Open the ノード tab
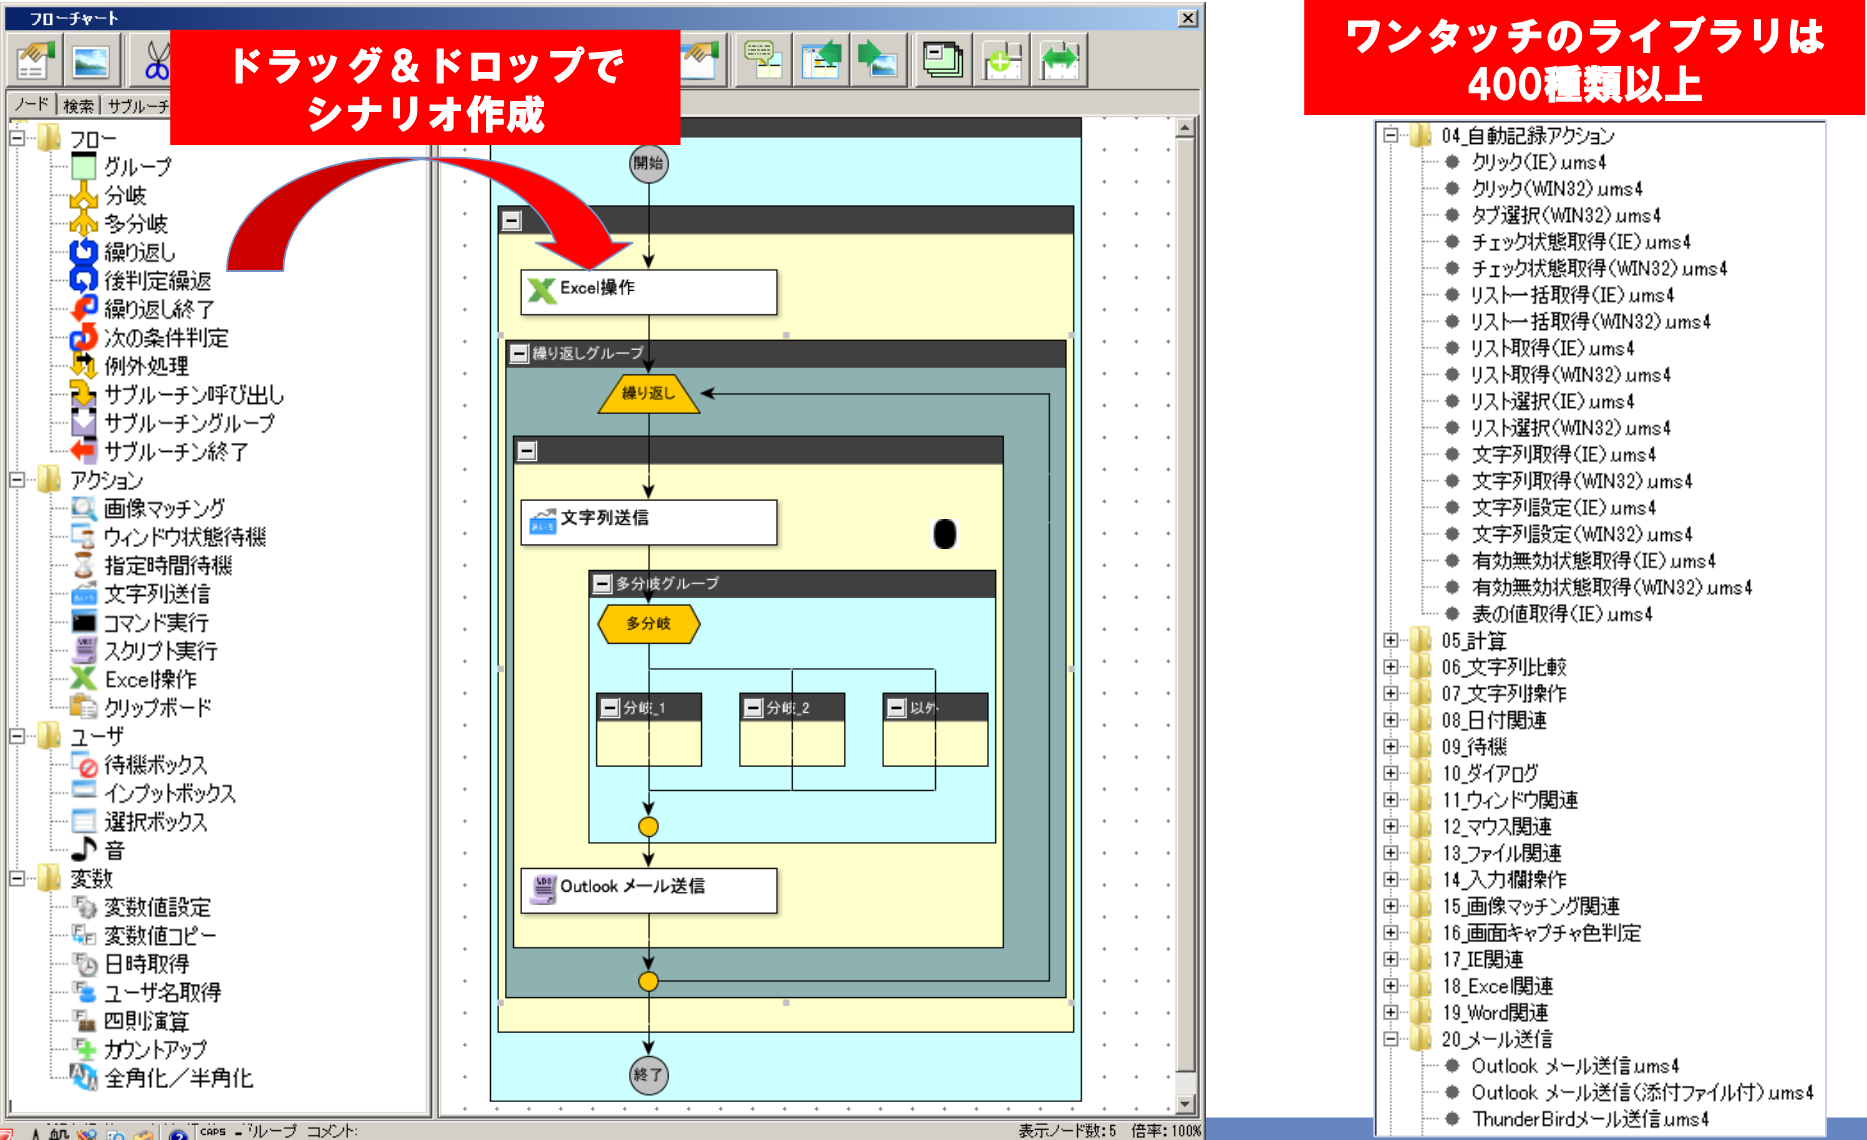The height and width of the screenshot is (1140, 1867). click(x=31, y=105)
